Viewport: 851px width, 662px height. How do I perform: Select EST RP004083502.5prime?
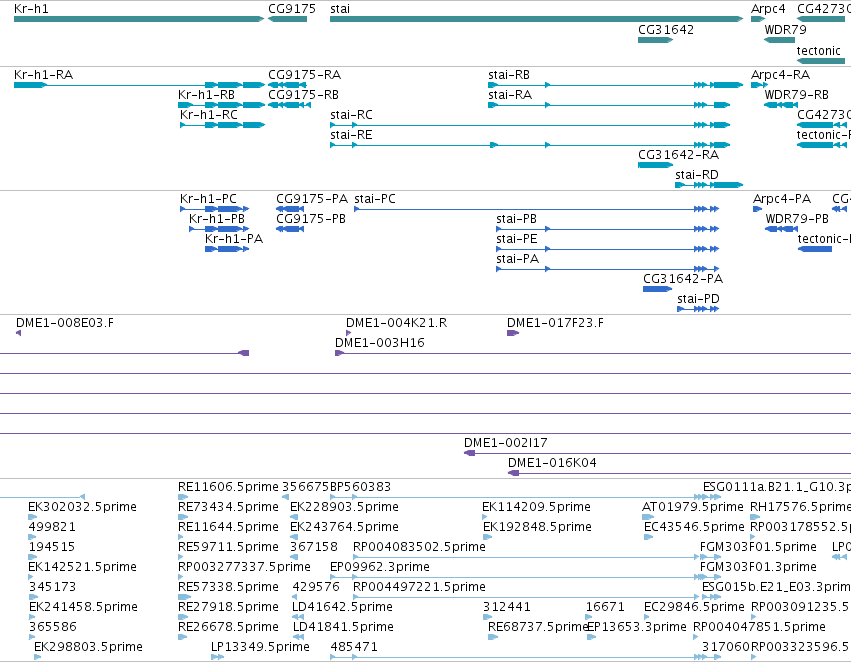pyautogui.click(x=526, y=557)
